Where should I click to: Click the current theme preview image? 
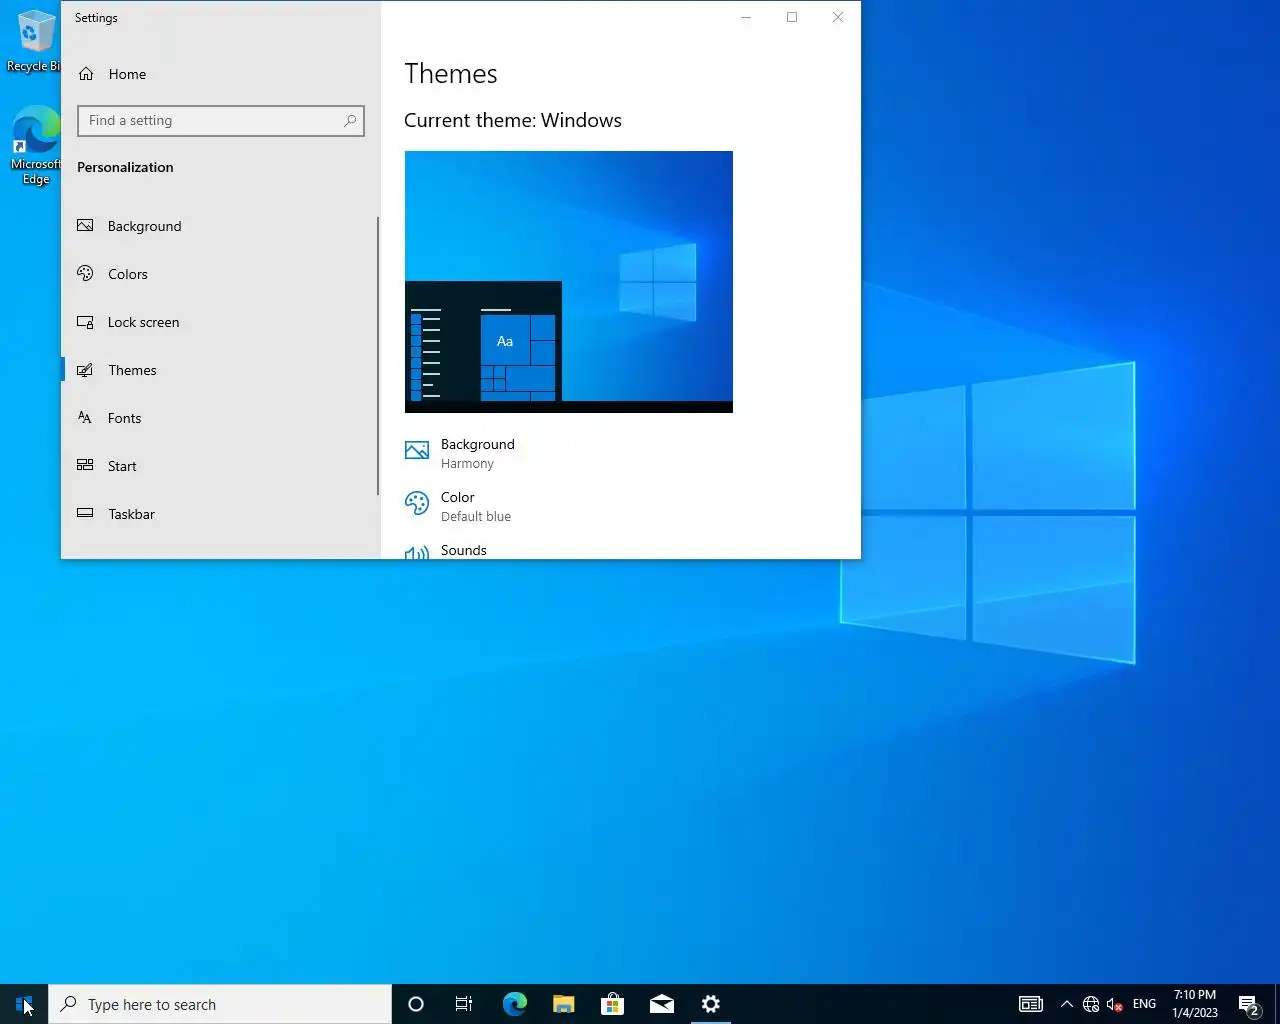click(x=568, y=282)
